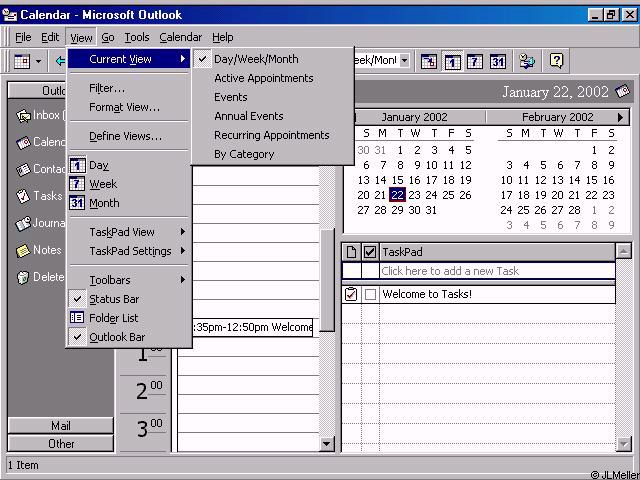This screenshot has width=640, height=480.
Task: Open the 12:35pm-12:50pm Welcome appointment
Action: 252,328
